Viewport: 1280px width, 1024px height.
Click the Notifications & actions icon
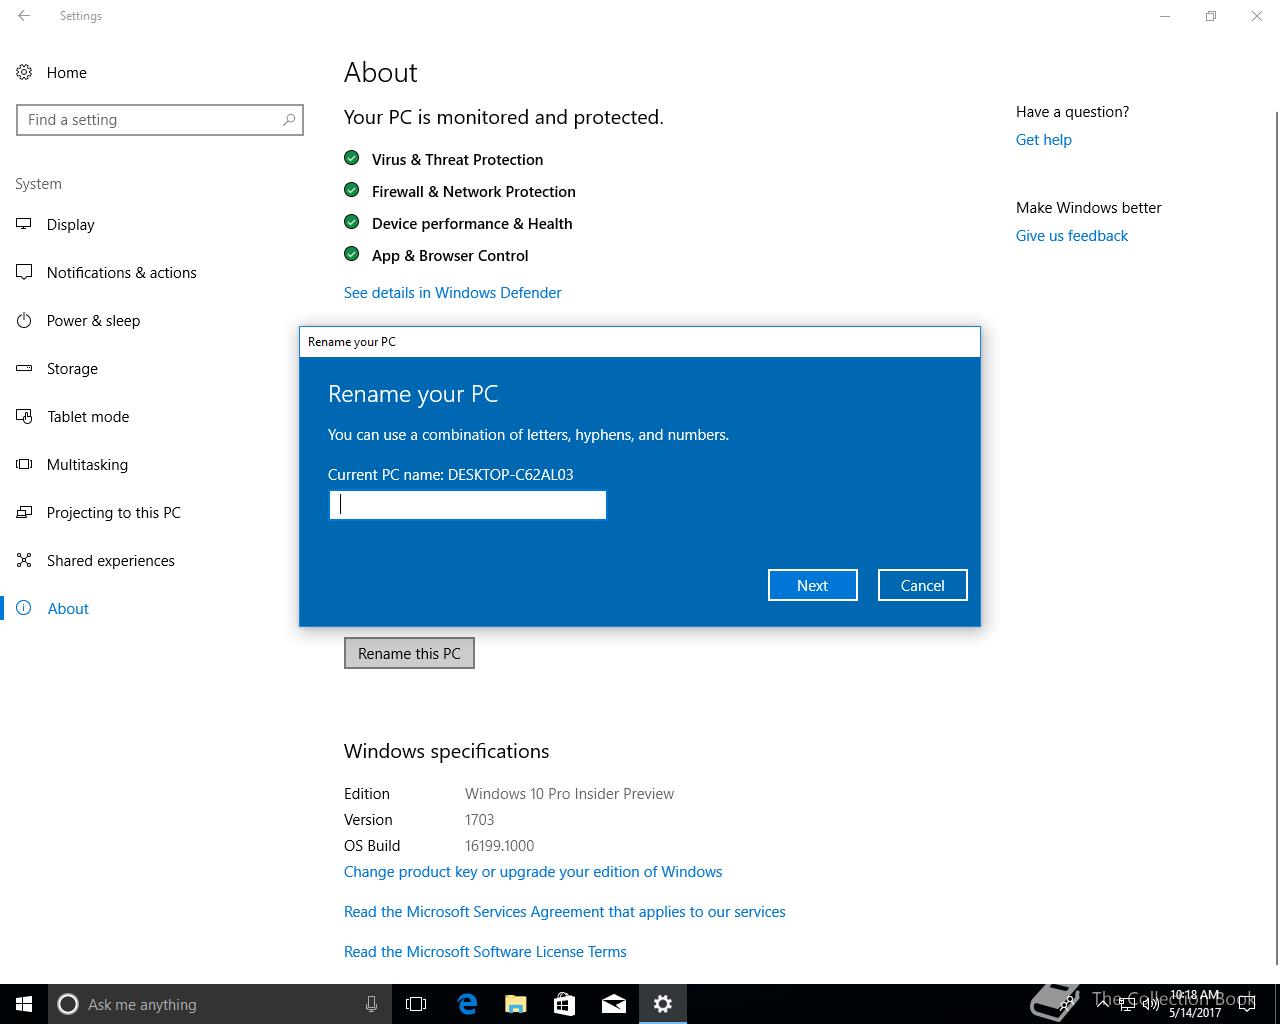click(x=24, y=272)
